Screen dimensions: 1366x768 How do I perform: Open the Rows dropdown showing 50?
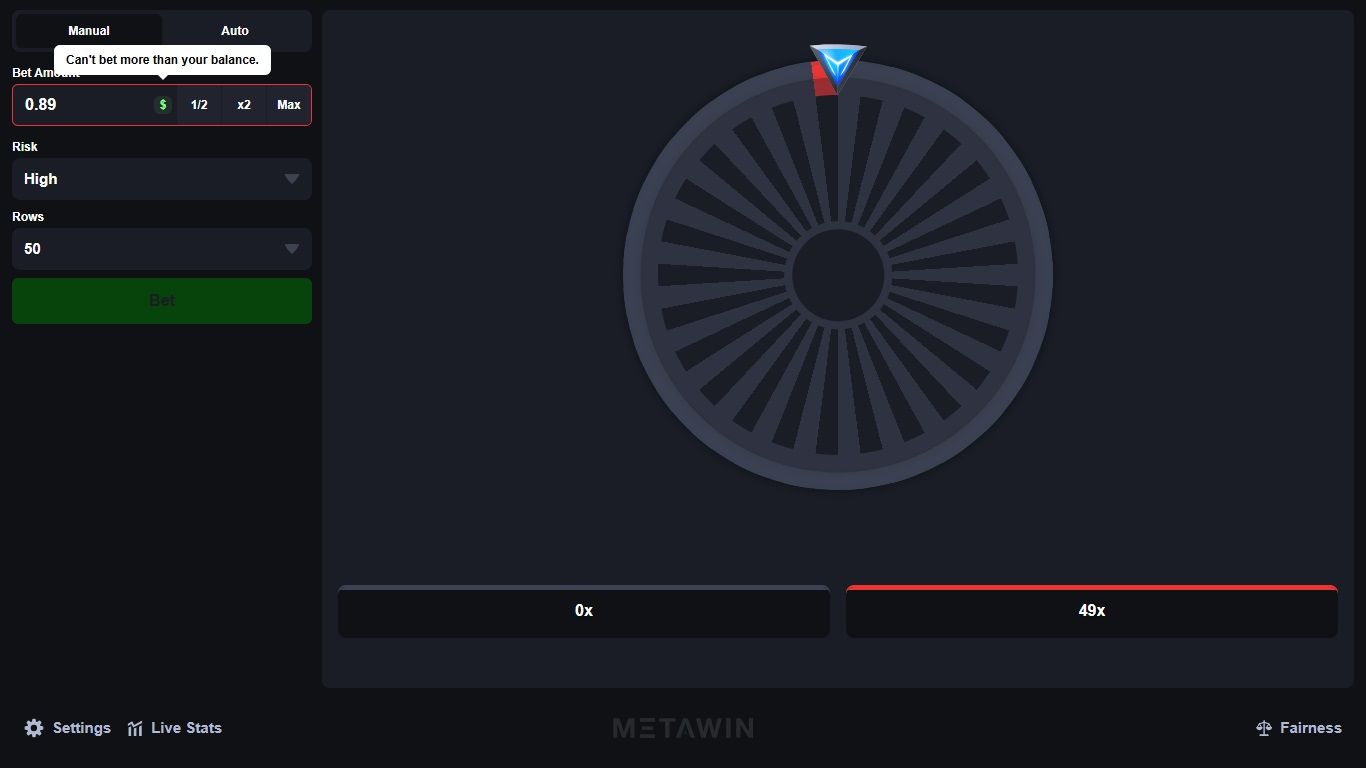click(162, 249)
